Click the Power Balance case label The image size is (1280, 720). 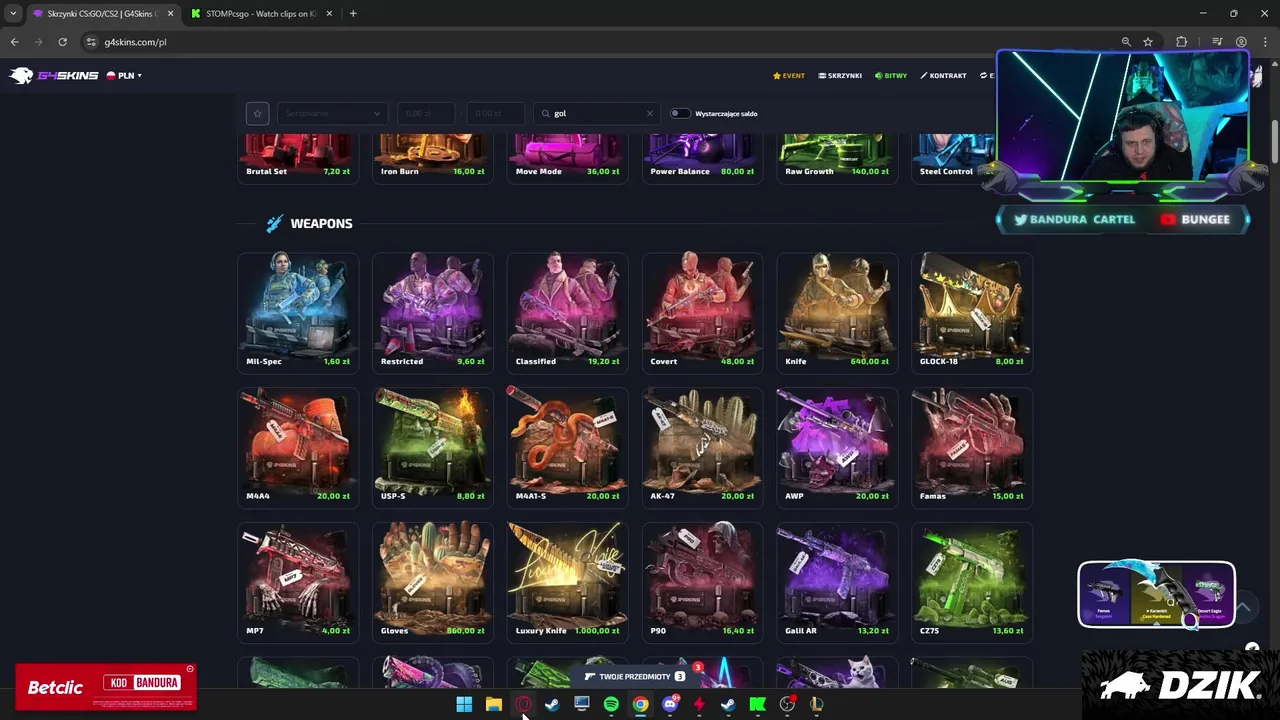click(x=680, y=171)
